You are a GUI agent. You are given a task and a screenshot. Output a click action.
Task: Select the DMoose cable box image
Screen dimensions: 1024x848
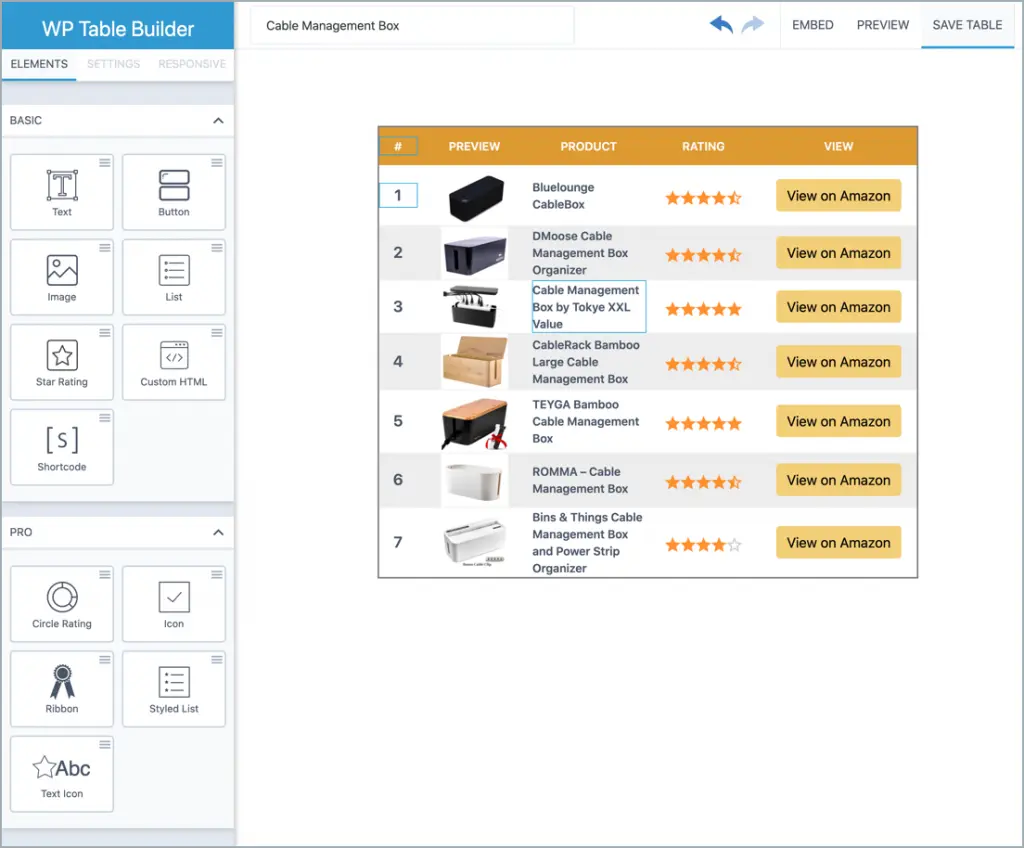tap(475, 253)
